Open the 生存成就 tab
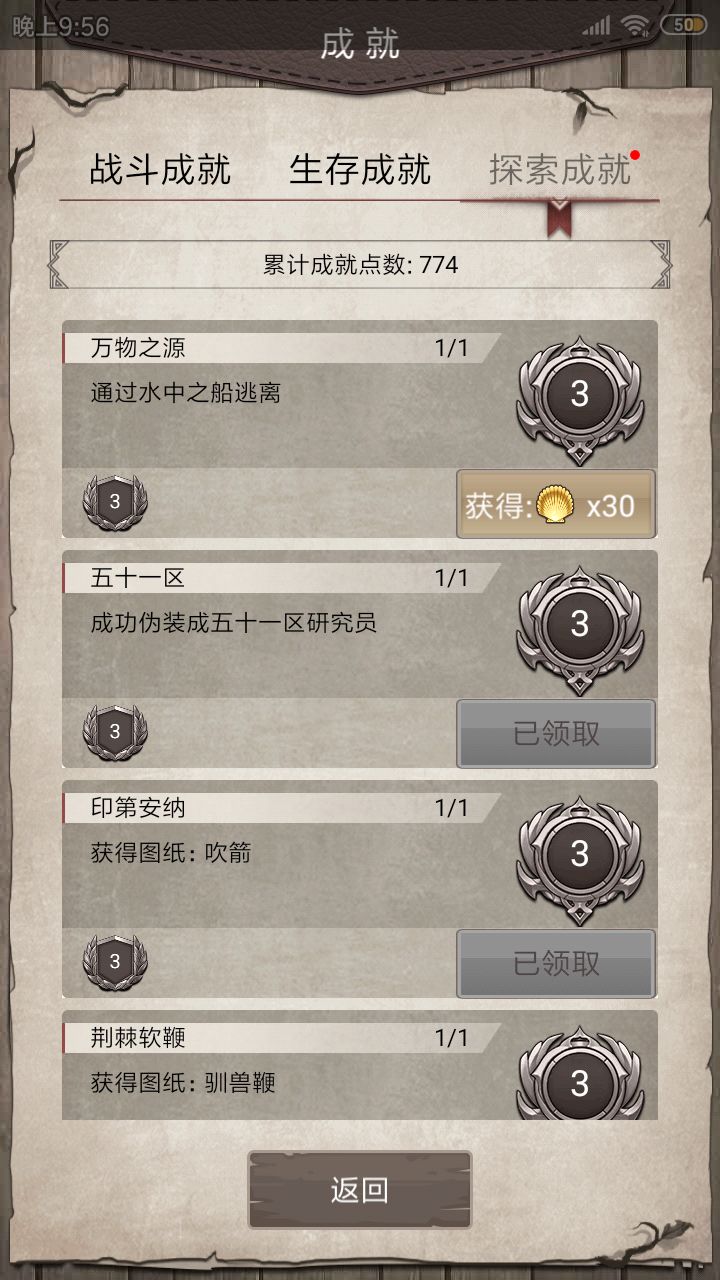Image resolution: width=720 pixels, height=1280 pixels. 360,170
